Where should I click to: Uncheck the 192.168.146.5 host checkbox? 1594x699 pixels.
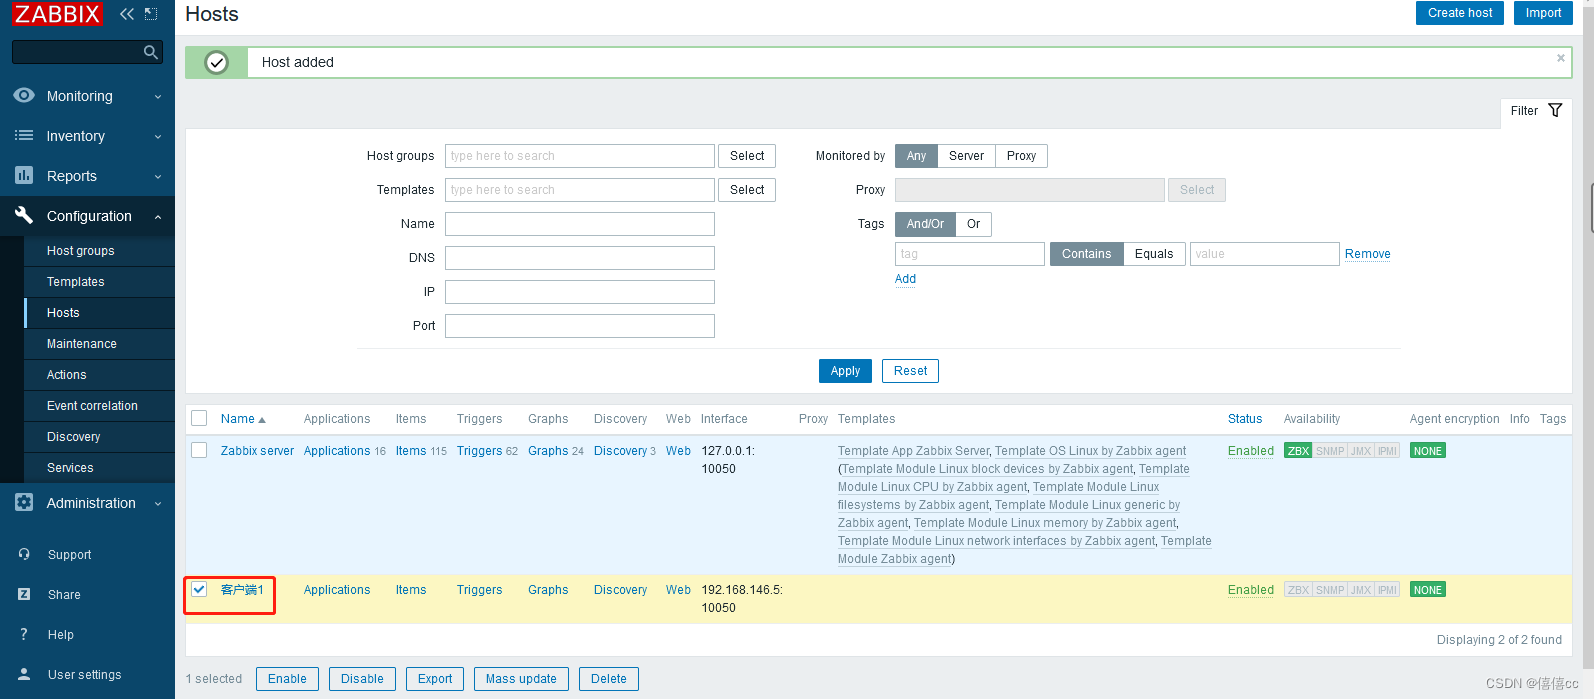click(199, 589)
